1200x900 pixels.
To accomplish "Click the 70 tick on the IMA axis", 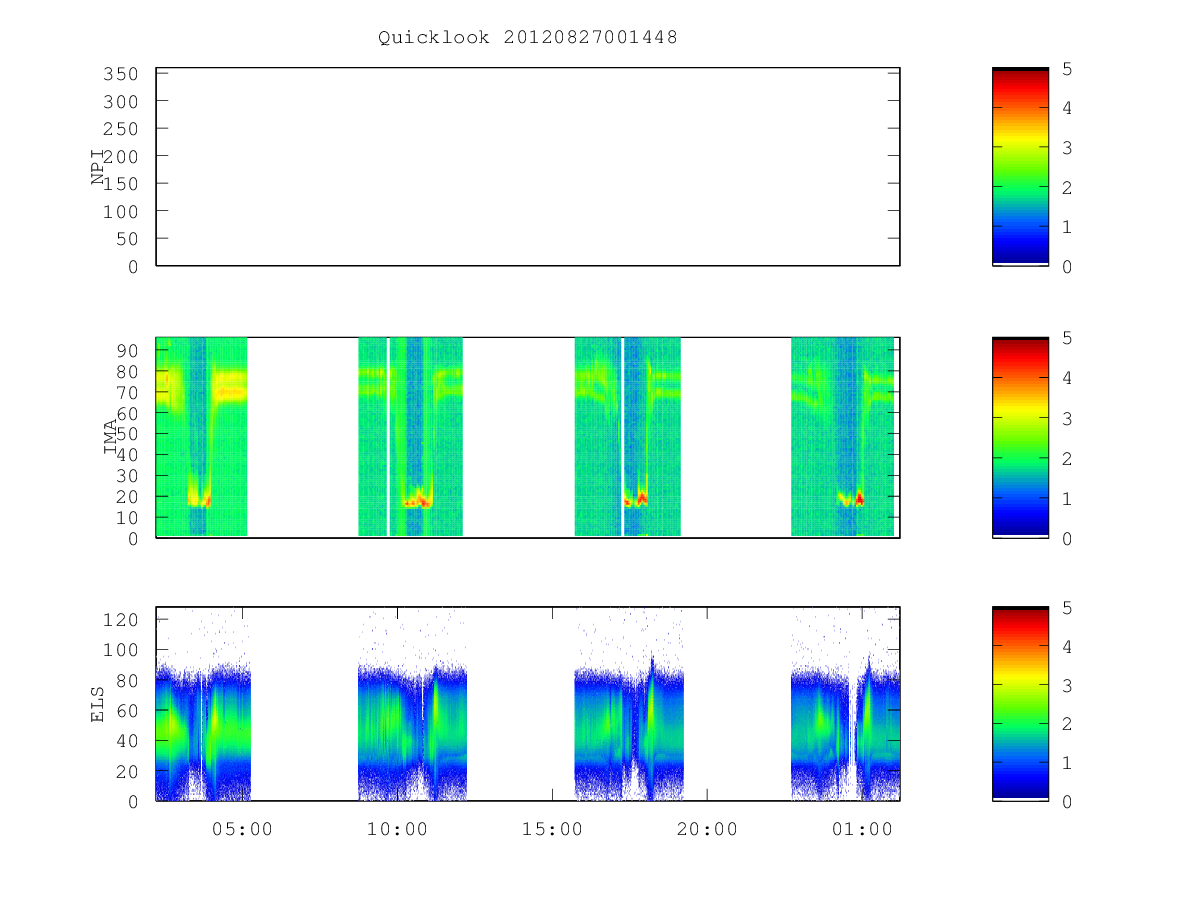I will point(127,392).
